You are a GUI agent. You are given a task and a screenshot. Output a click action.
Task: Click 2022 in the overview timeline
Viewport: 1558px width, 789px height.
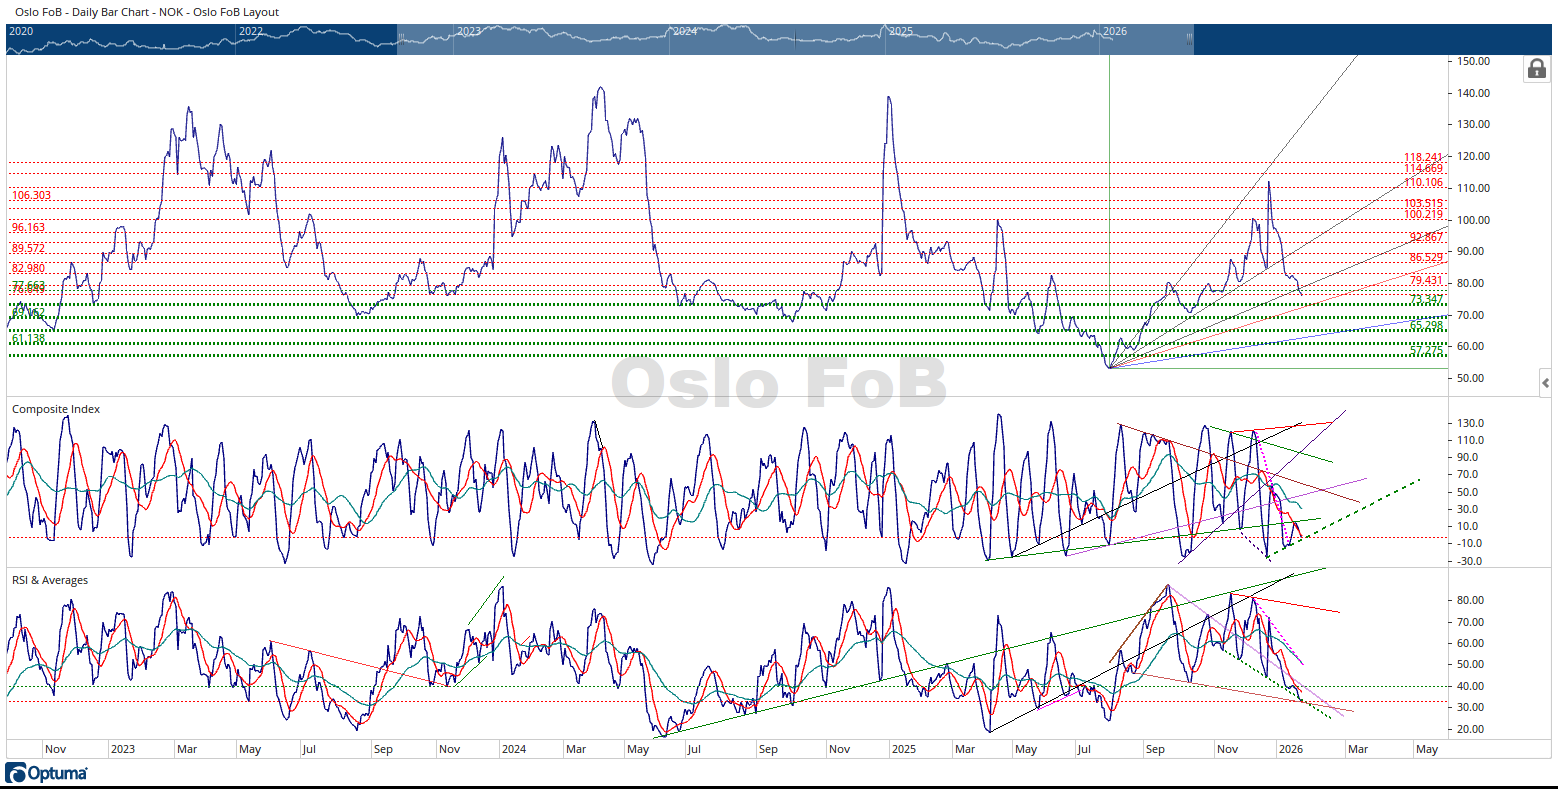point(251,31)
